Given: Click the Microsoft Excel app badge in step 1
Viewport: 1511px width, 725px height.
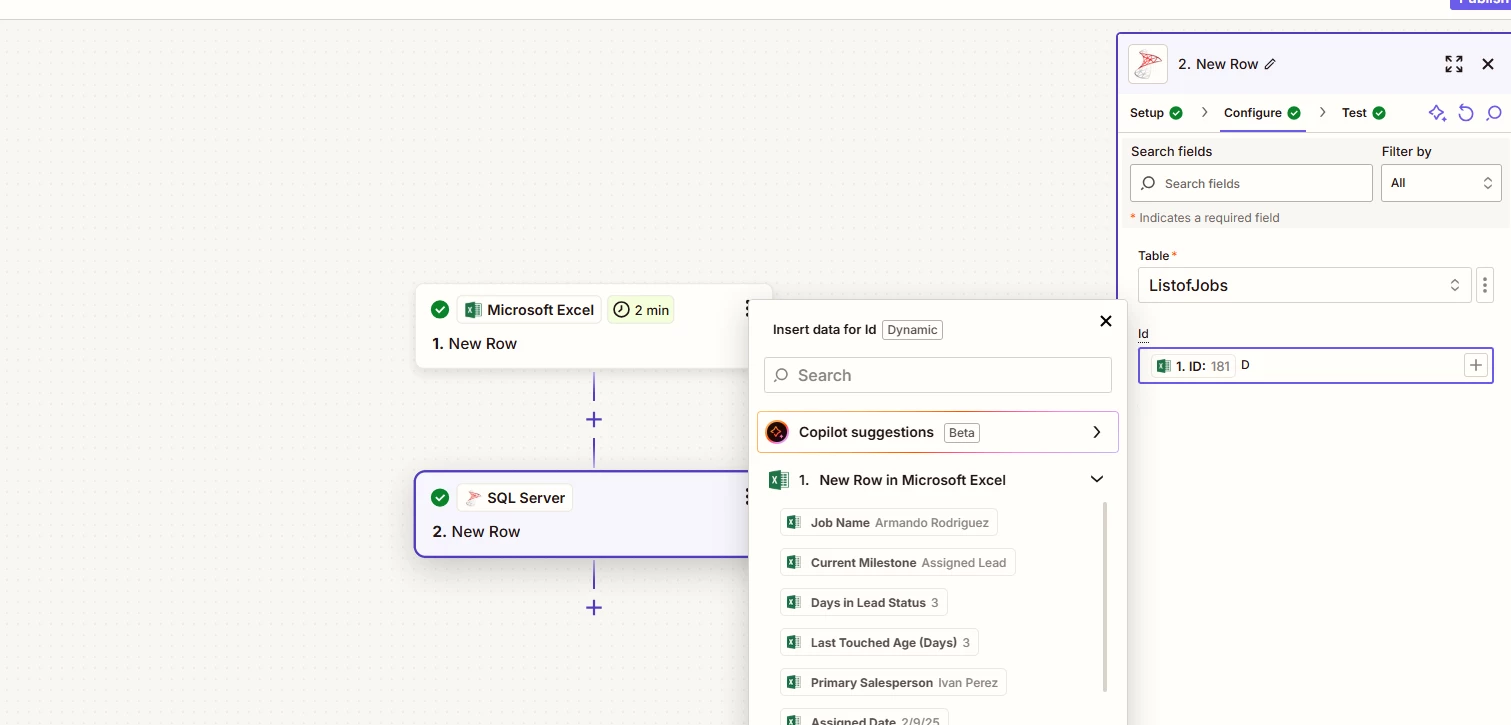Looking at the screenshot, I should point(530,310).
